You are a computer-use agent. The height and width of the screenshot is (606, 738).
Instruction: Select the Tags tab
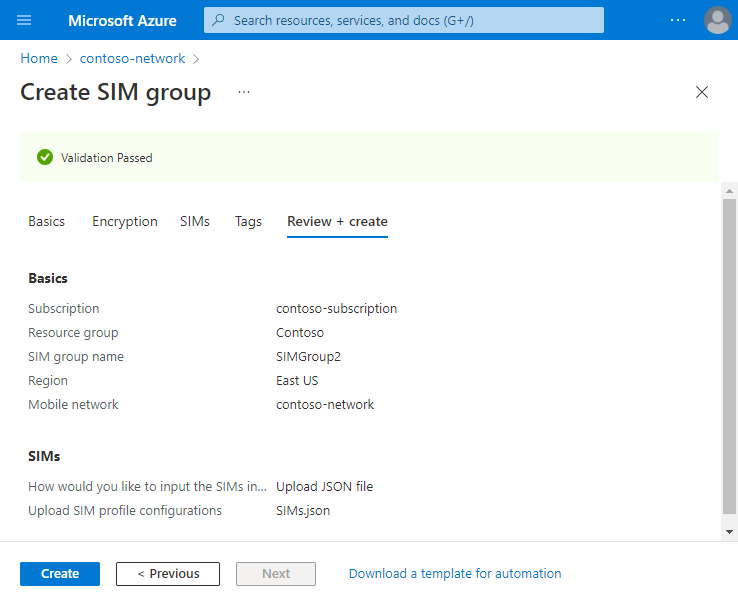(248, 222)
